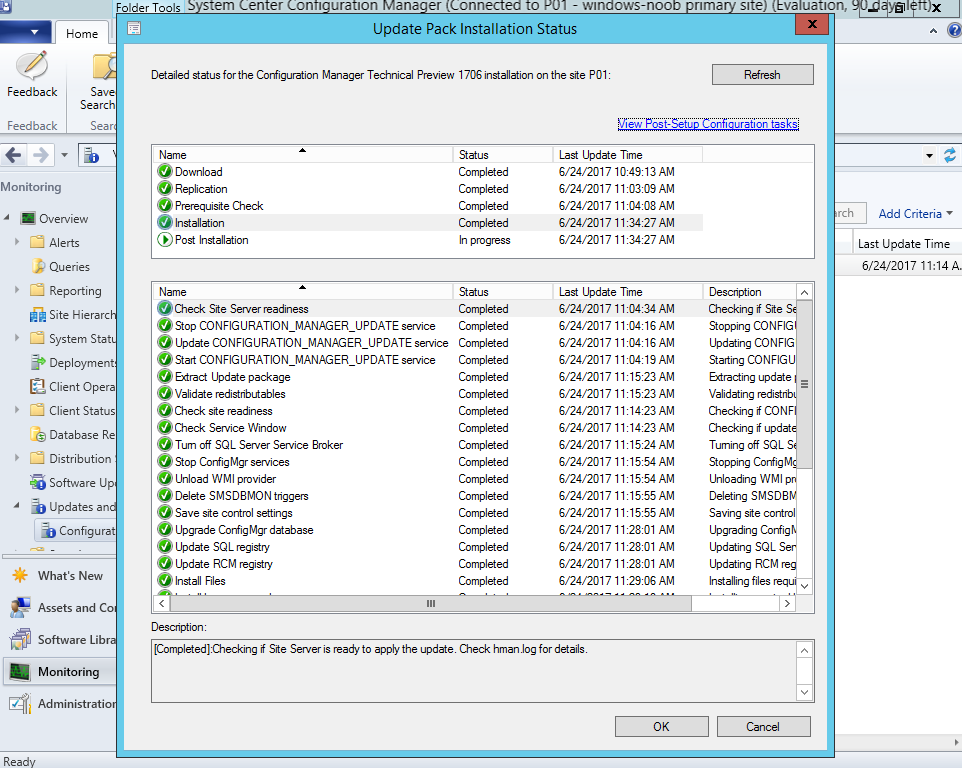
Task: Click the Deployments arrow icon
Action: (38, 363)
